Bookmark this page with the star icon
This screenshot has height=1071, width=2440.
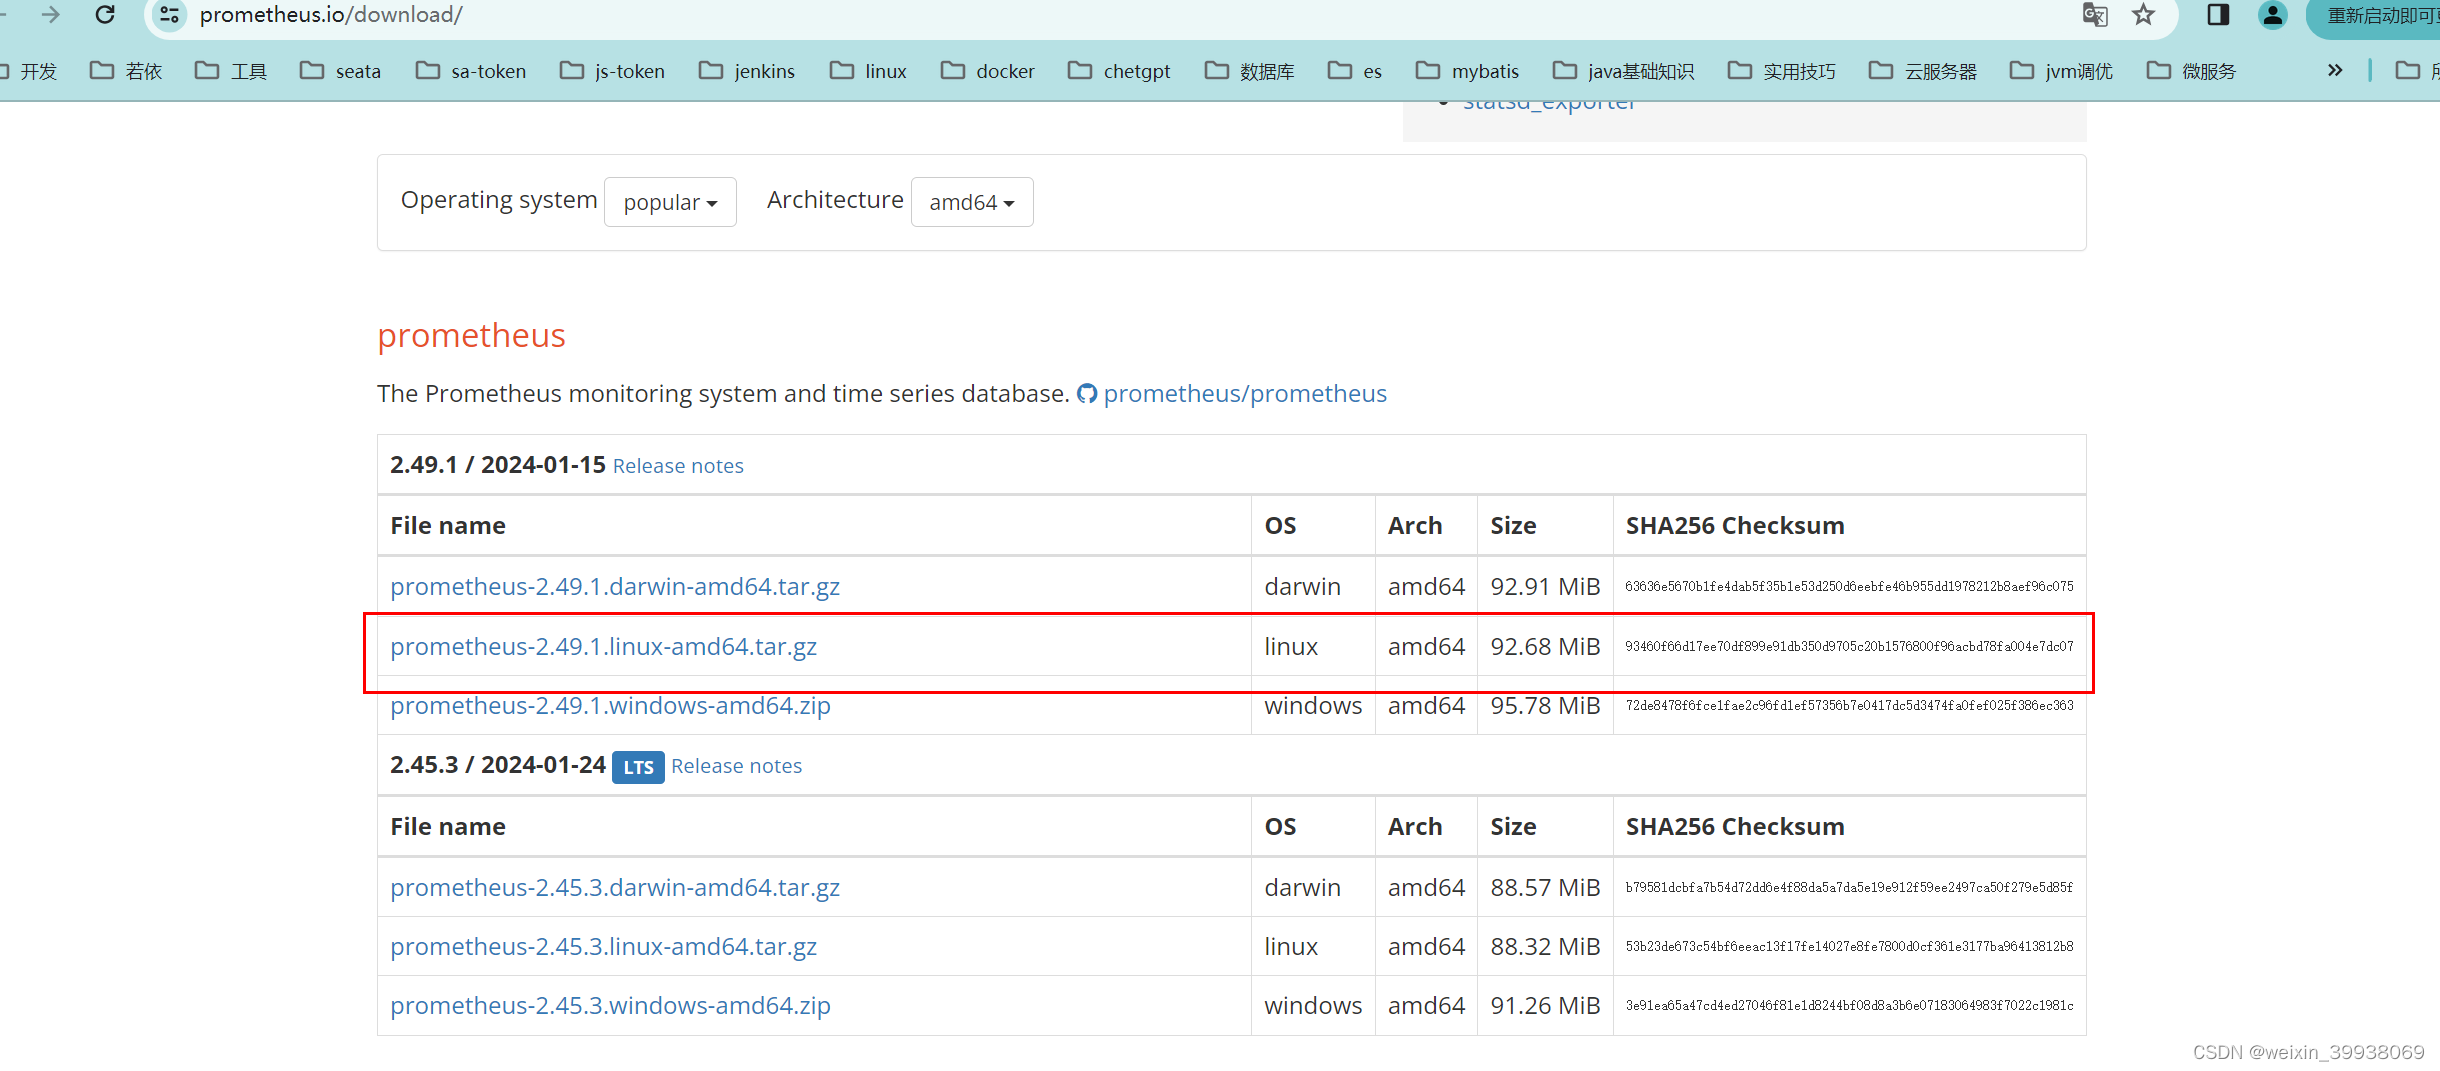(x=2143, y=15)
